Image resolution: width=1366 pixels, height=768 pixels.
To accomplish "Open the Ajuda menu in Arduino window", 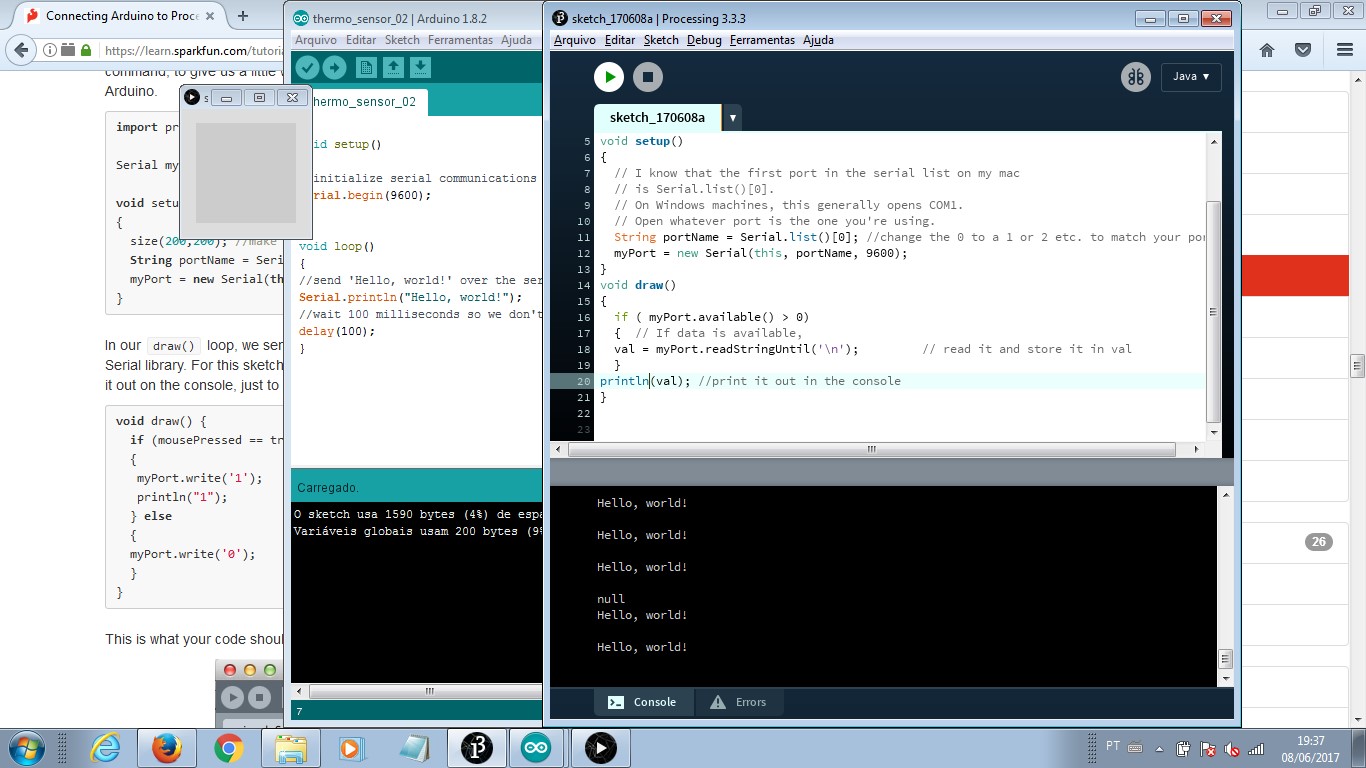I will pyautogui.click(x=516, y=40).
